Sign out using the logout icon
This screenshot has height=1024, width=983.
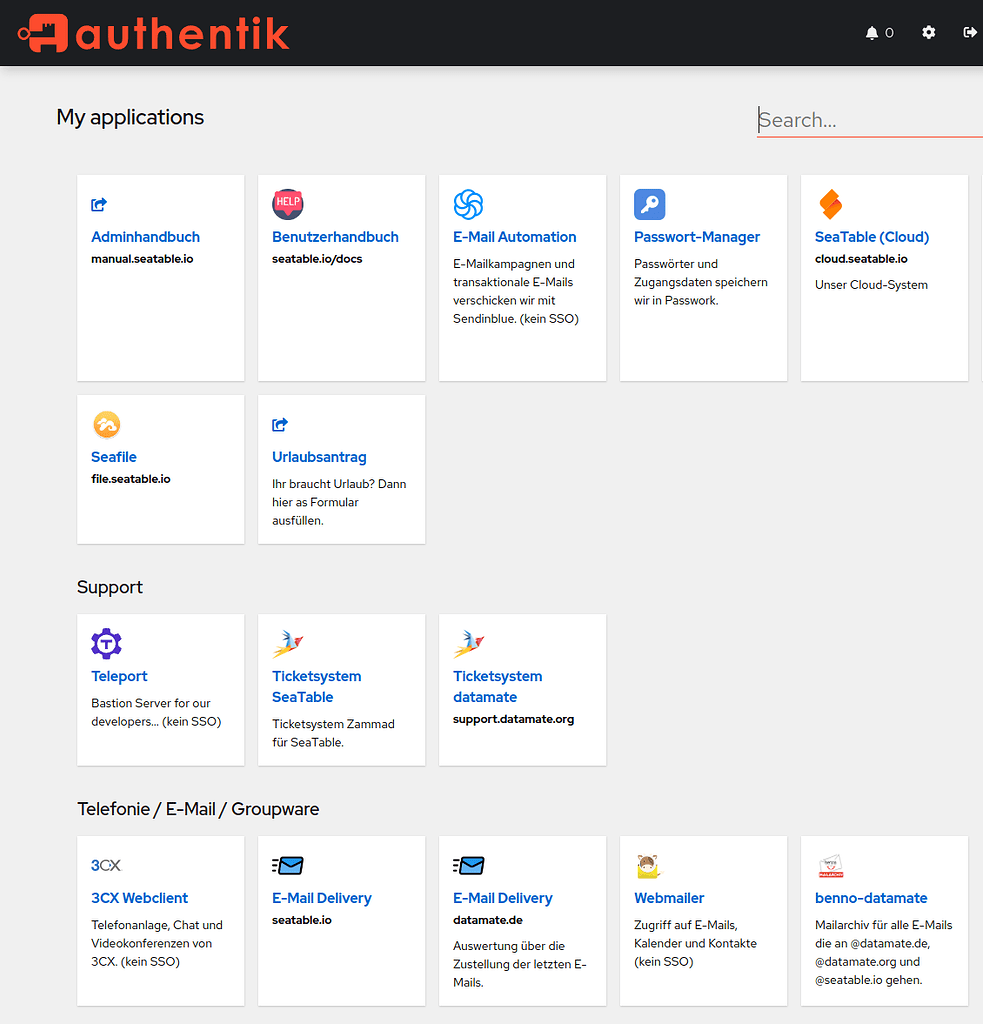pyautogui.click(x=969, y=32)
